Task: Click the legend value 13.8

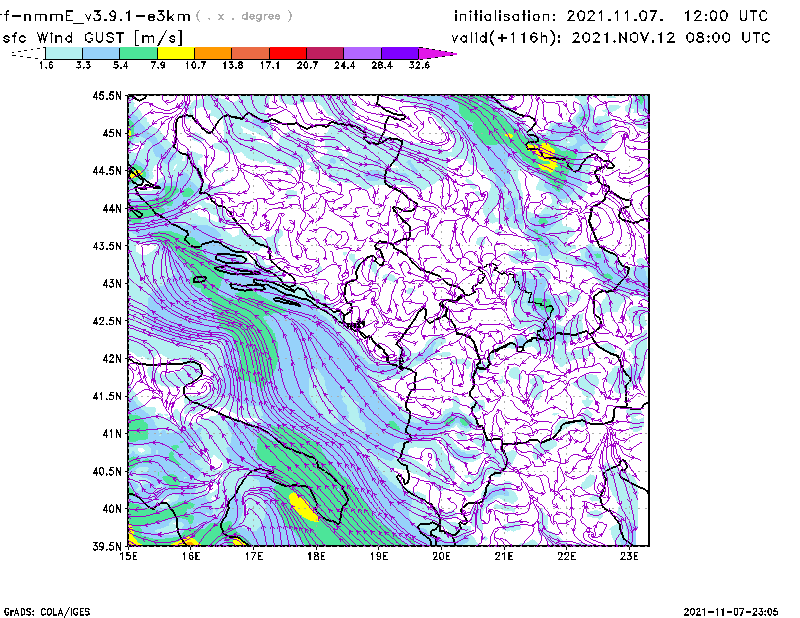Action: (x=233, y=65)
